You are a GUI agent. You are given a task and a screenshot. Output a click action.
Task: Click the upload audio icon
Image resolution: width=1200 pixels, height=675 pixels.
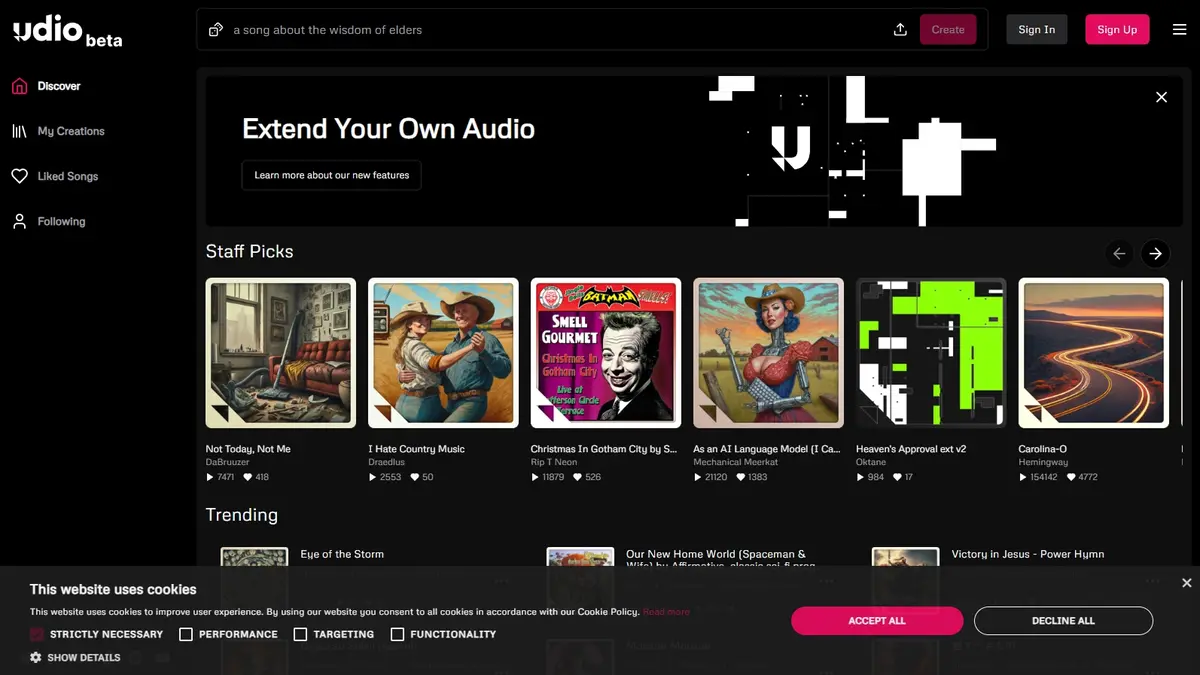tap(900, 30)
